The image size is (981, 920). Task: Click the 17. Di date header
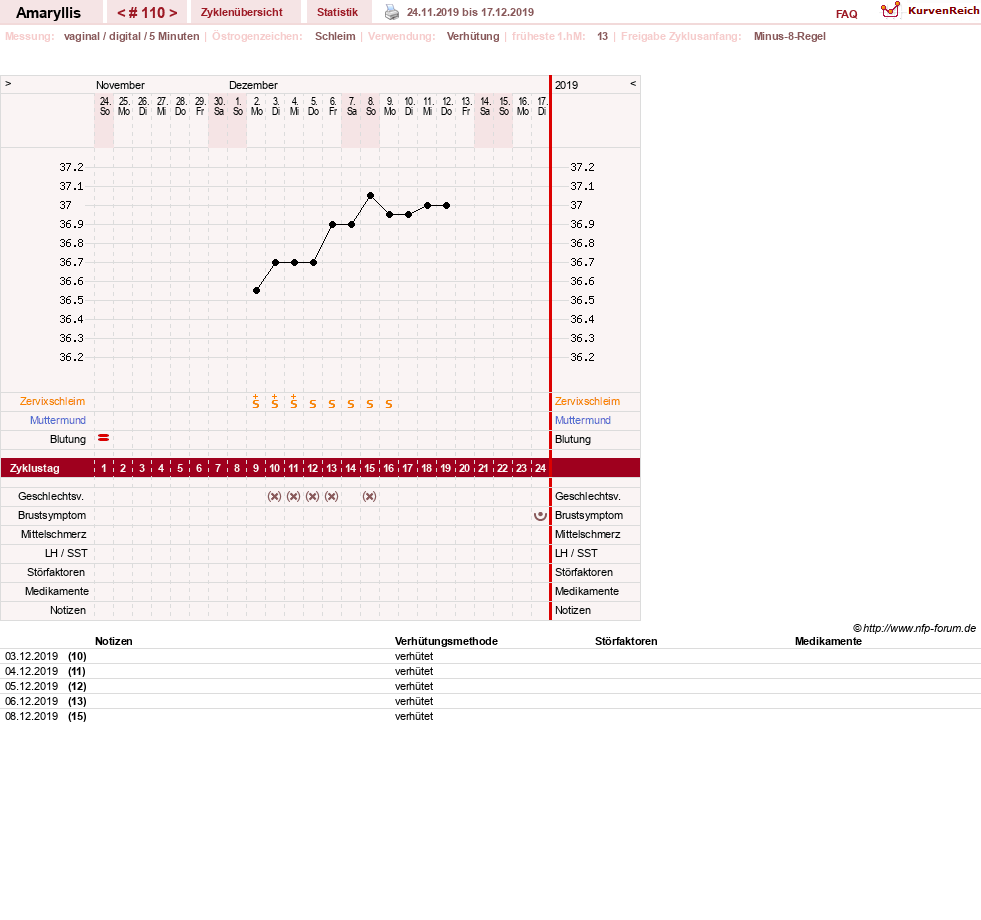(x=542, y=106)
